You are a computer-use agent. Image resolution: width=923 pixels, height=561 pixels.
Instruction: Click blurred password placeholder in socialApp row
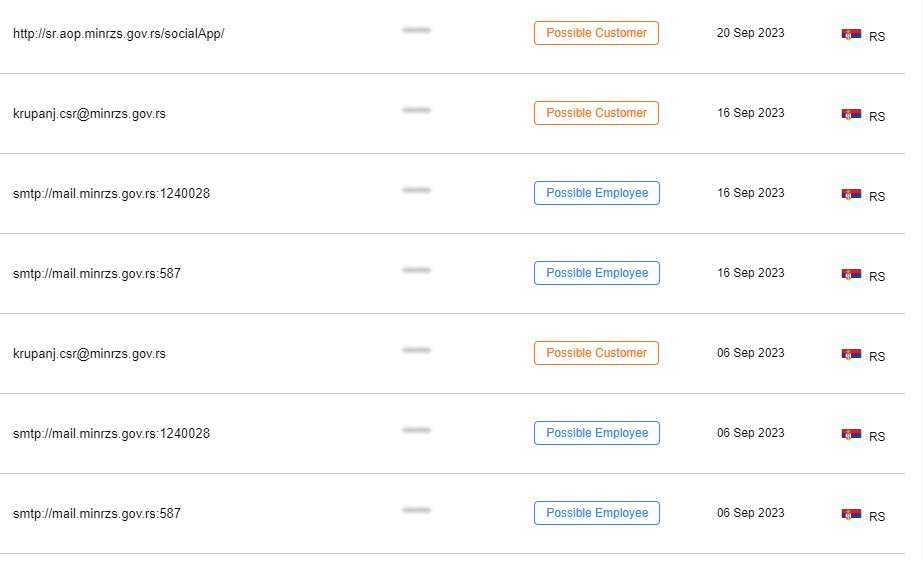click(x=417, y=30)
